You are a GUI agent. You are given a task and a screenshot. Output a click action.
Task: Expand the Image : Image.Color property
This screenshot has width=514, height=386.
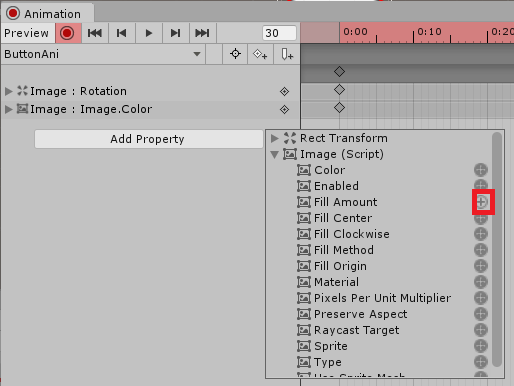(9, 109)
